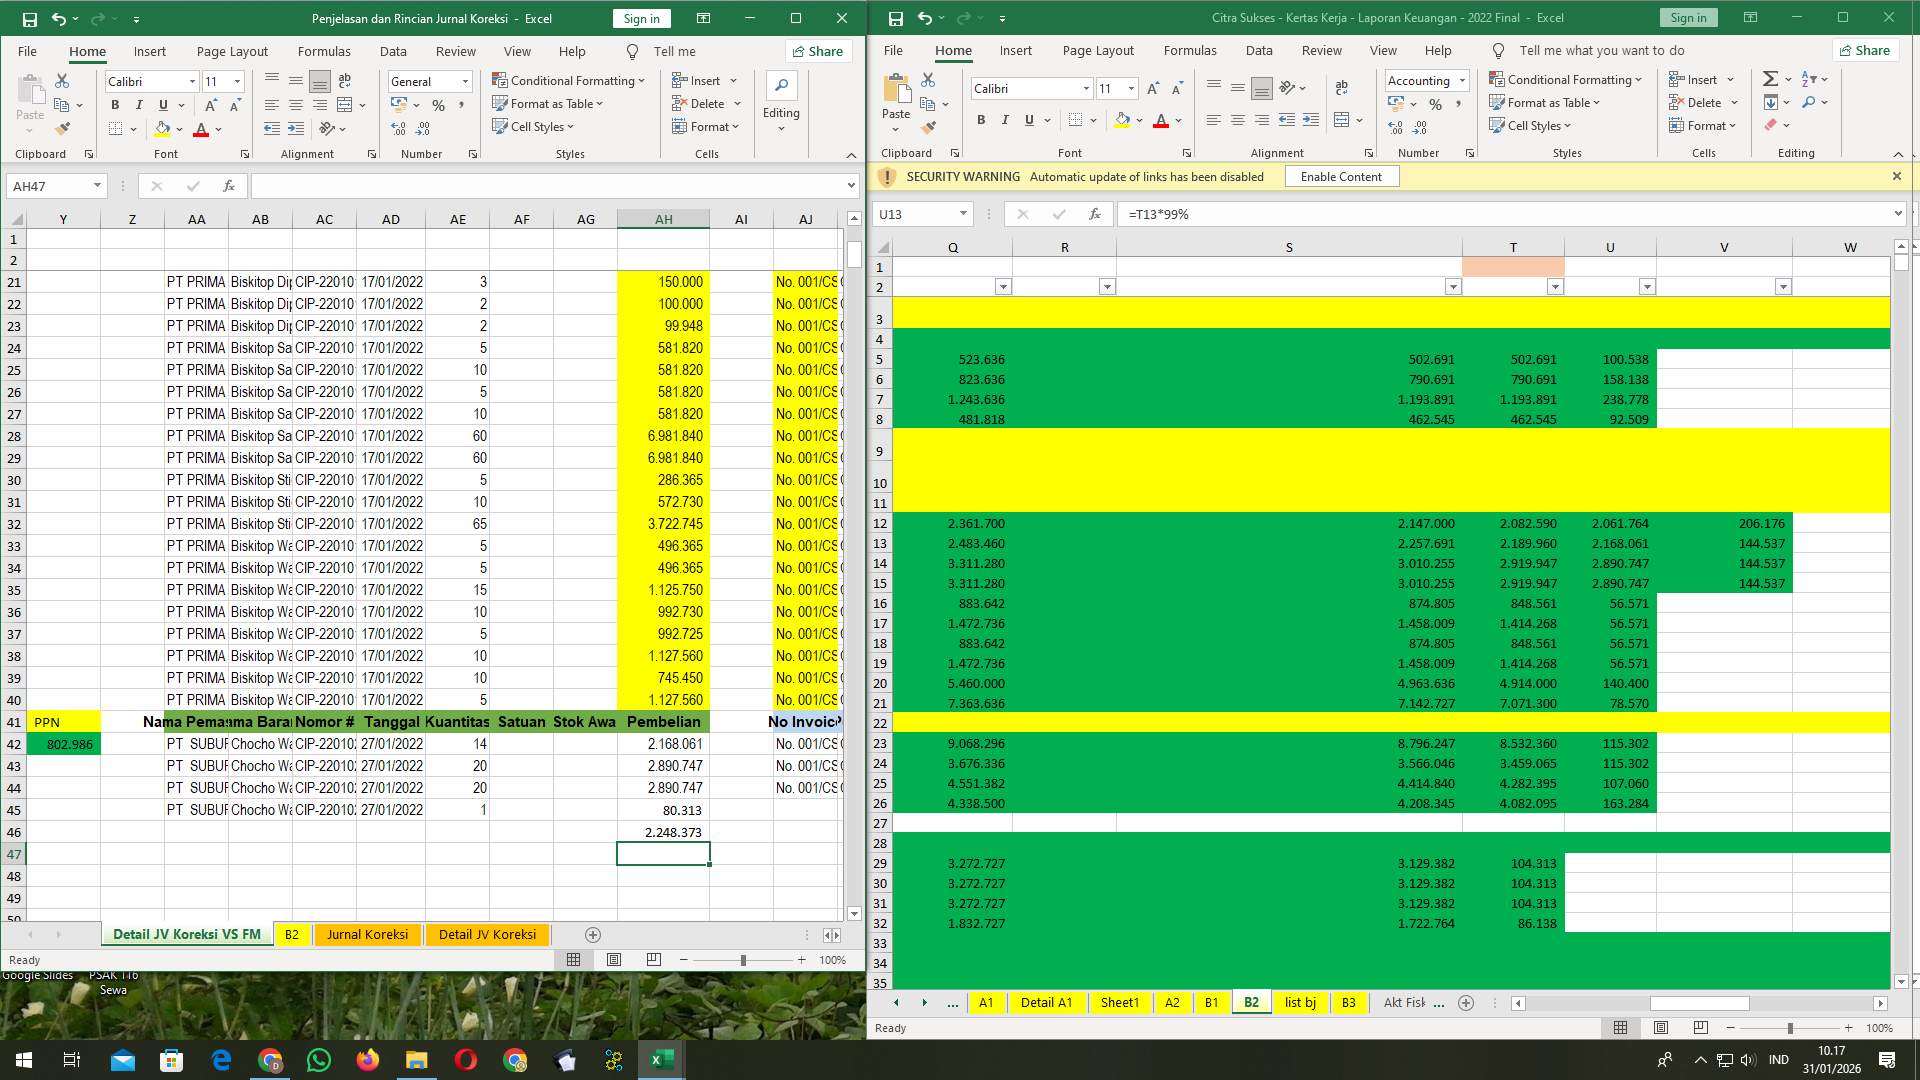Toggle italic formatting
Viewport: 1920px width, 1080px height.
(x=139, y=104)
